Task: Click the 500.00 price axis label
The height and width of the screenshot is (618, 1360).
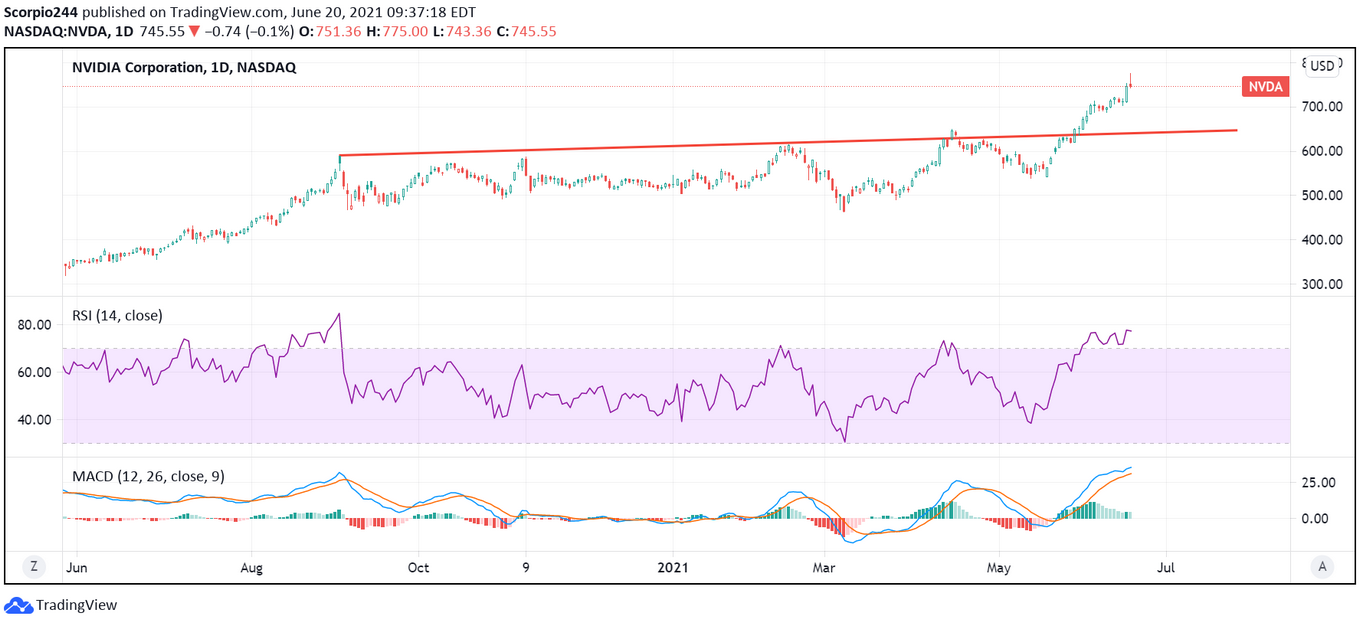Action: [x=1320, y=195]
